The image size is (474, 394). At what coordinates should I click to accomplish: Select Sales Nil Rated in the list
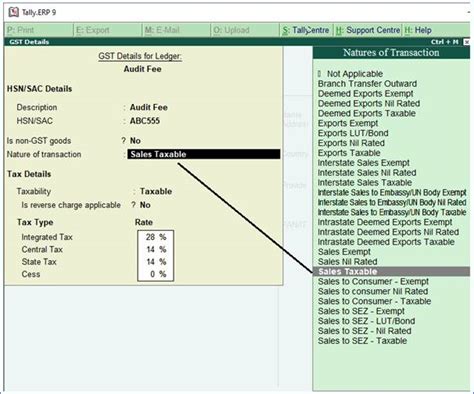coord(347,262)
